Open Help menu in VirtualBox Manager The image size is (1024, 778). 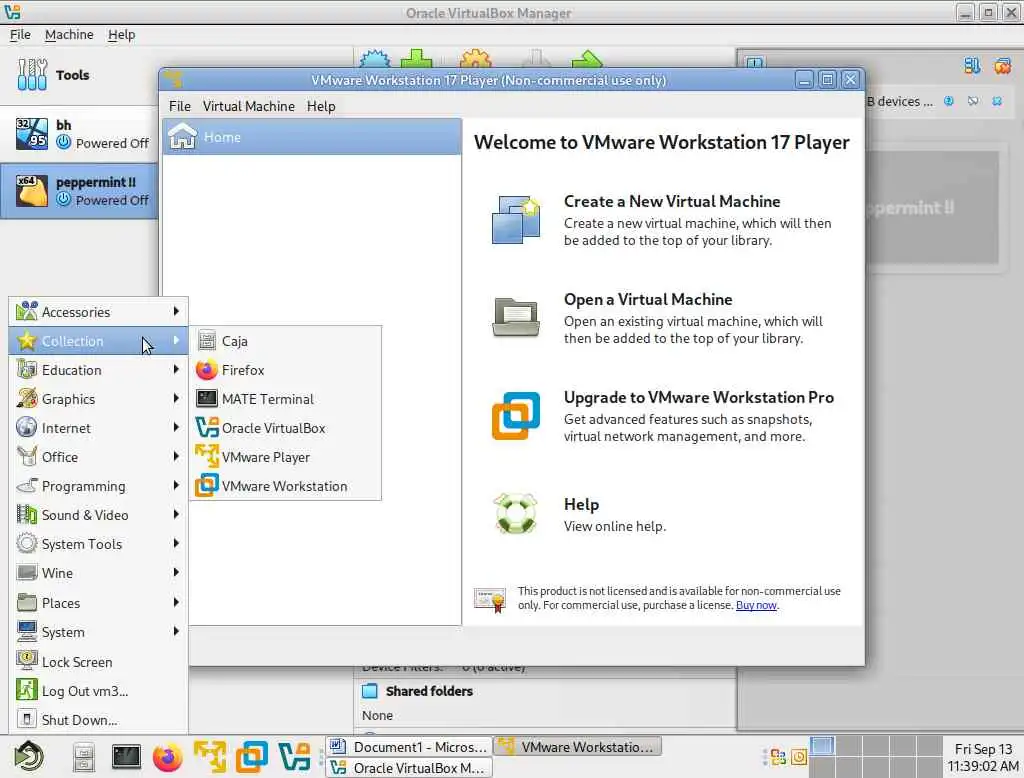coord(121,35)
